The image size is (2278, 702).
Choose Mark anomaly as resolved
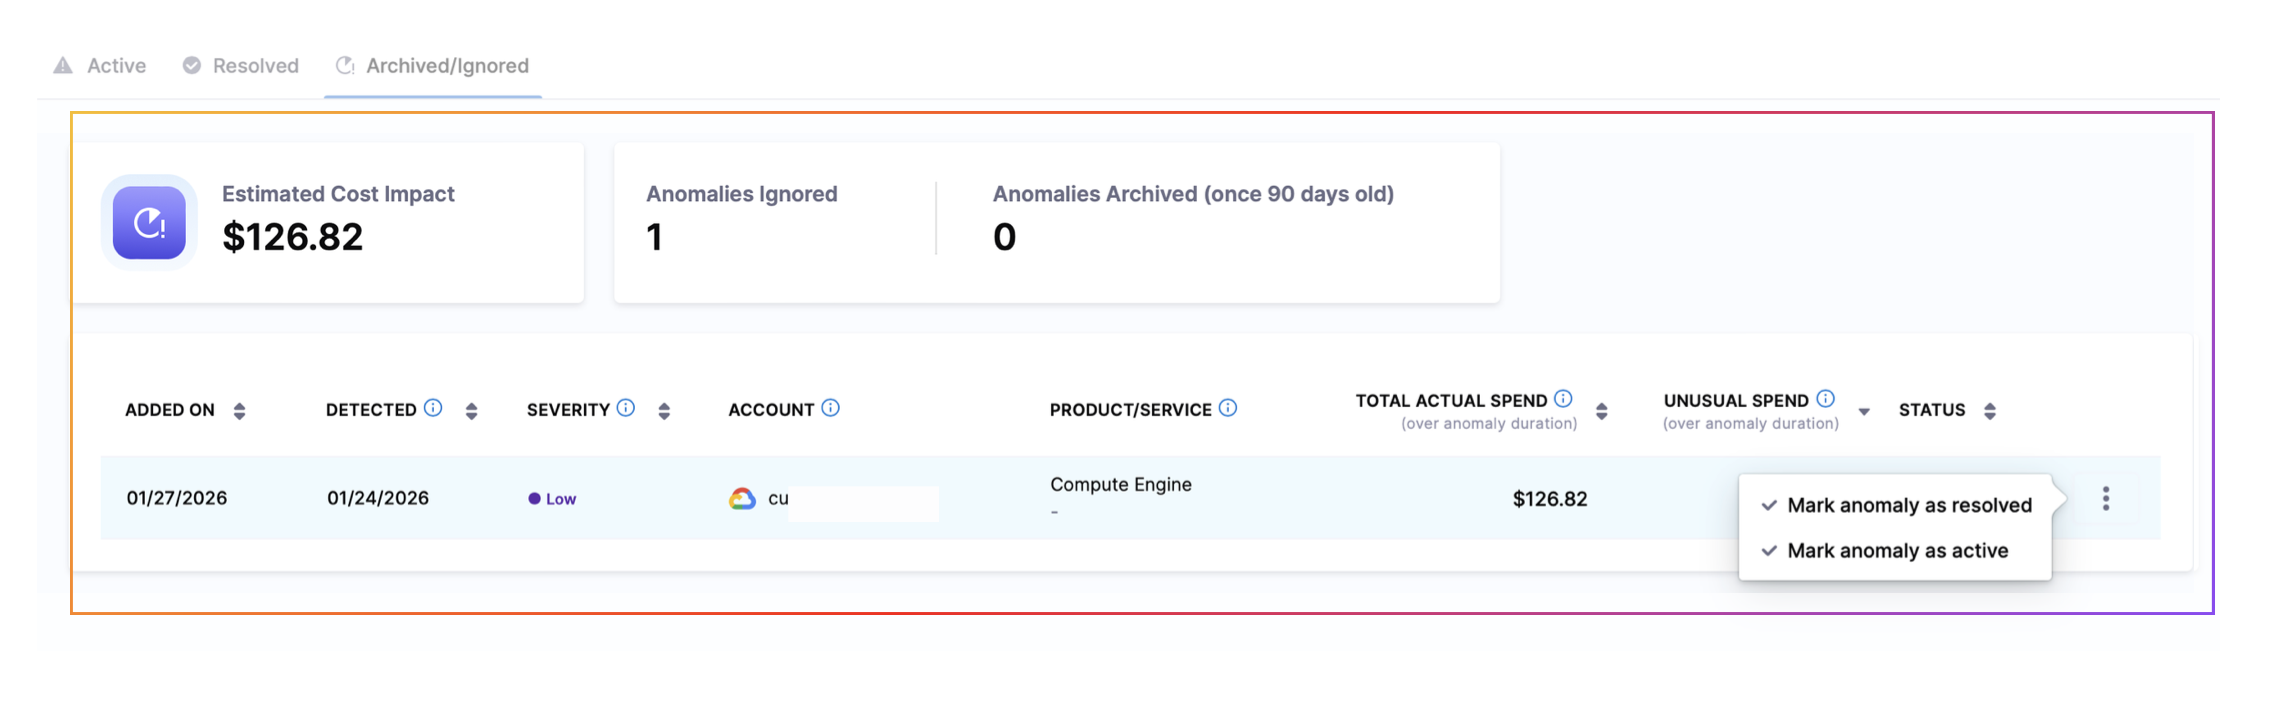click(1908, 505)
